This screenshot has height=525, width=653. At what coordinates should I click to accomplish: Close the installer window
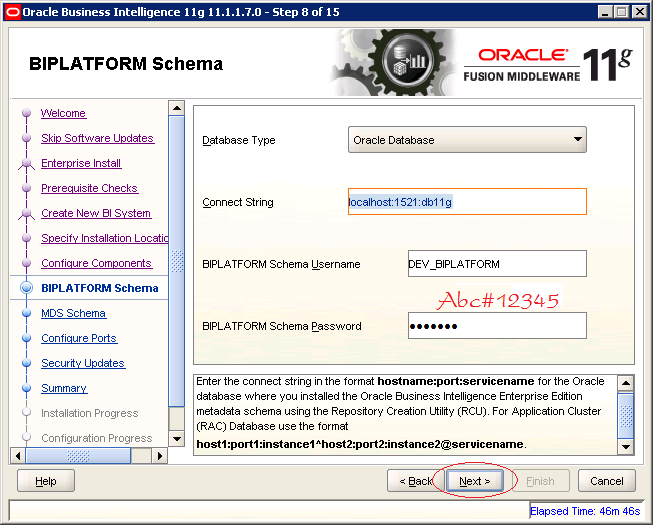pos(639,12)
